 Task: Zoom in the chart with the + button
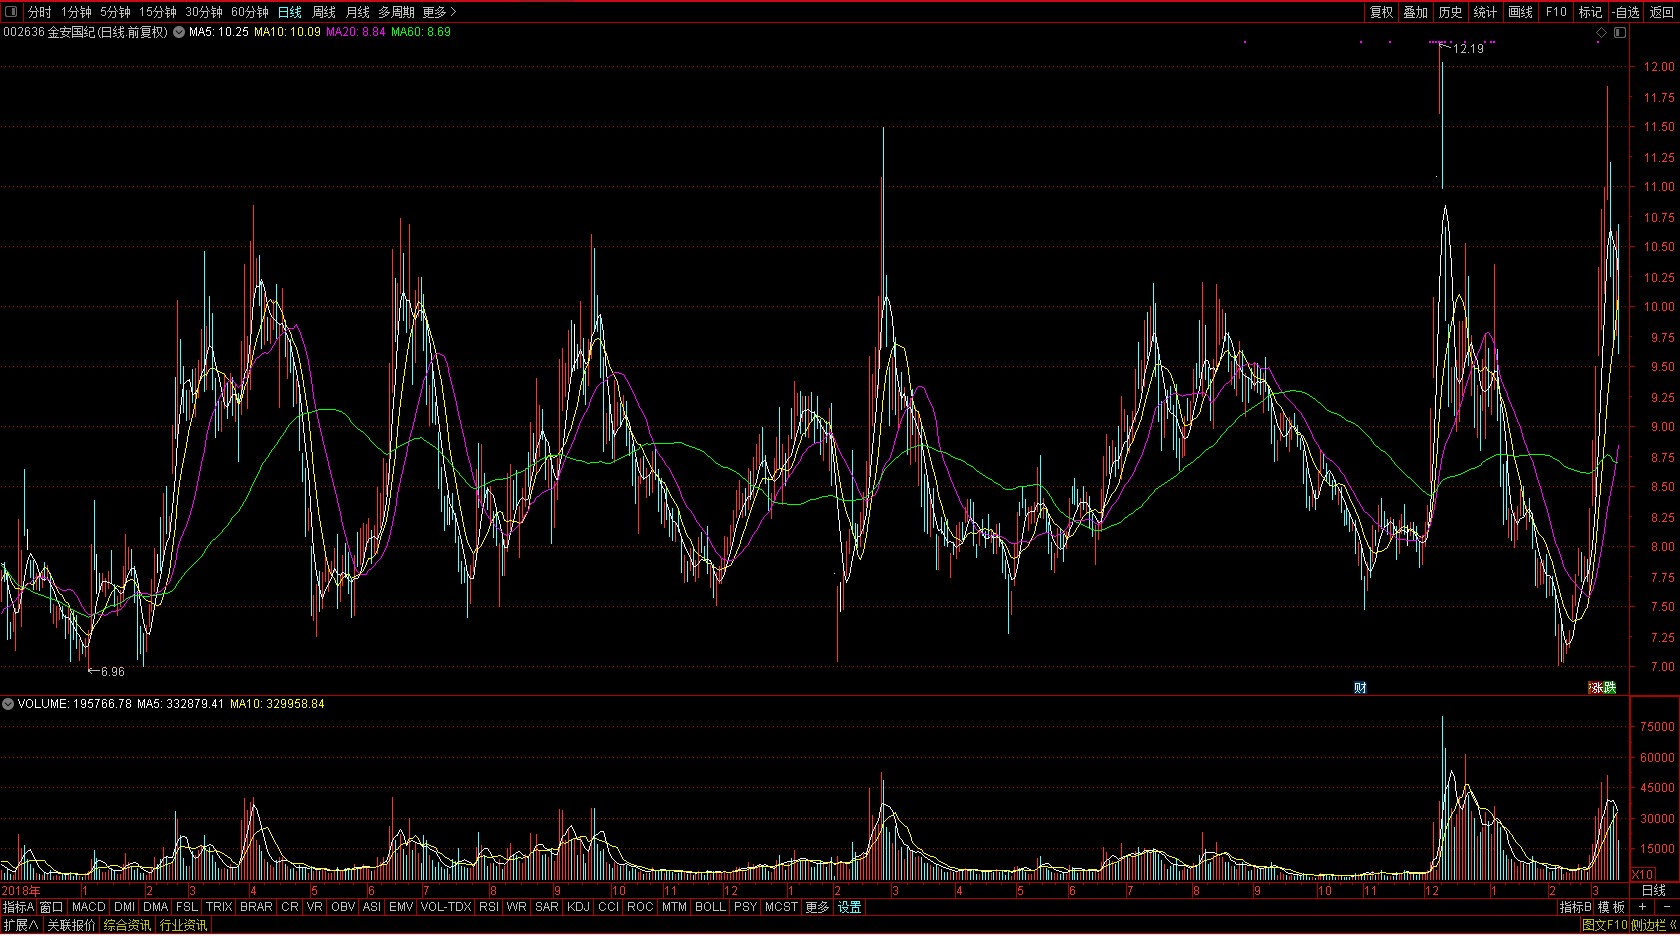click(x=1642, y=907)
